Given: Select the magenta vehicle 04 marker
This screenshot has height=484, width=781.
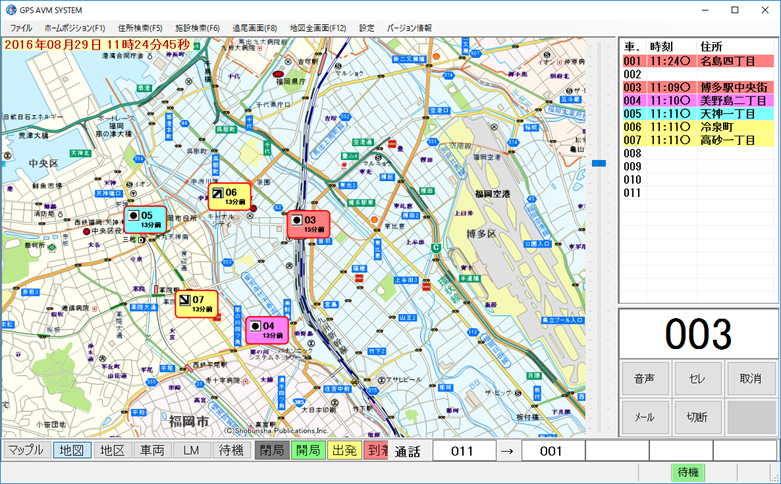Looking at the screenshot, I should pyautogui.click(x=267, y=330).
